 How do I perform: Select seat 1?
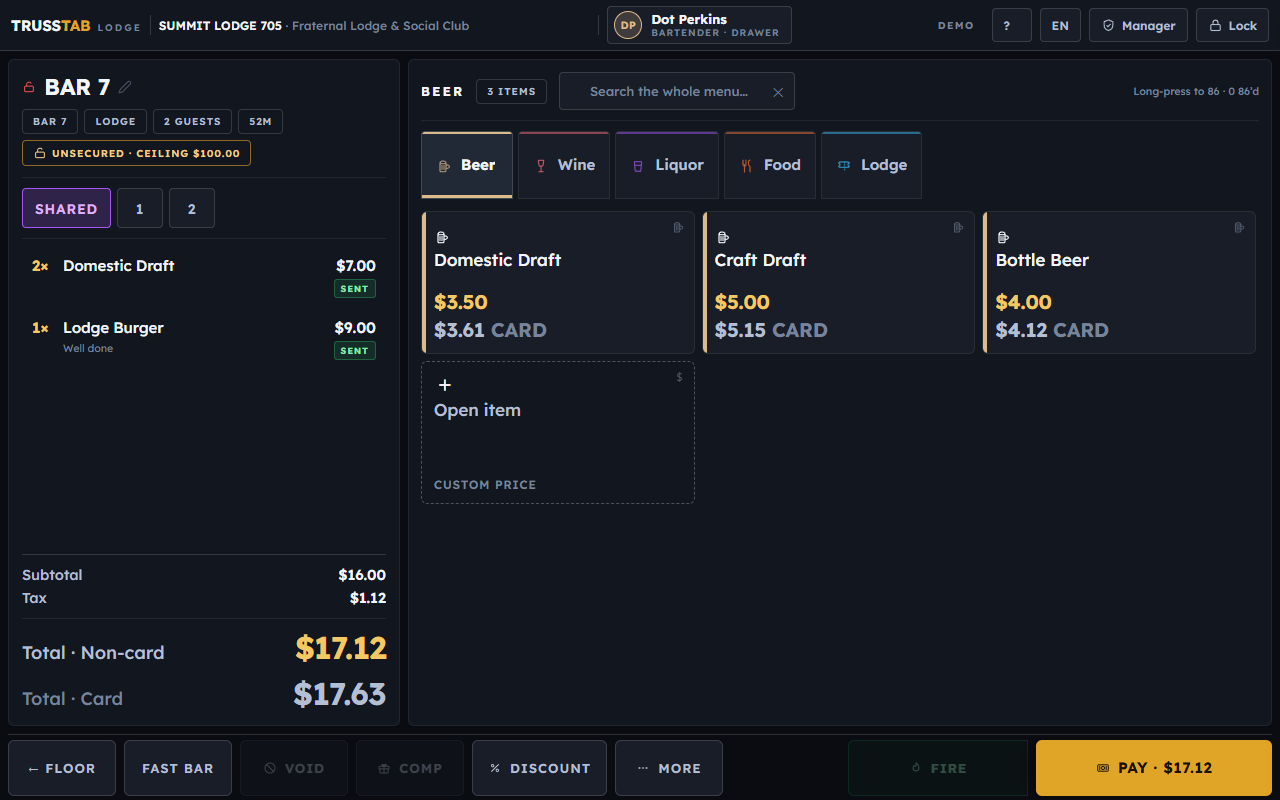pos(140,208)
